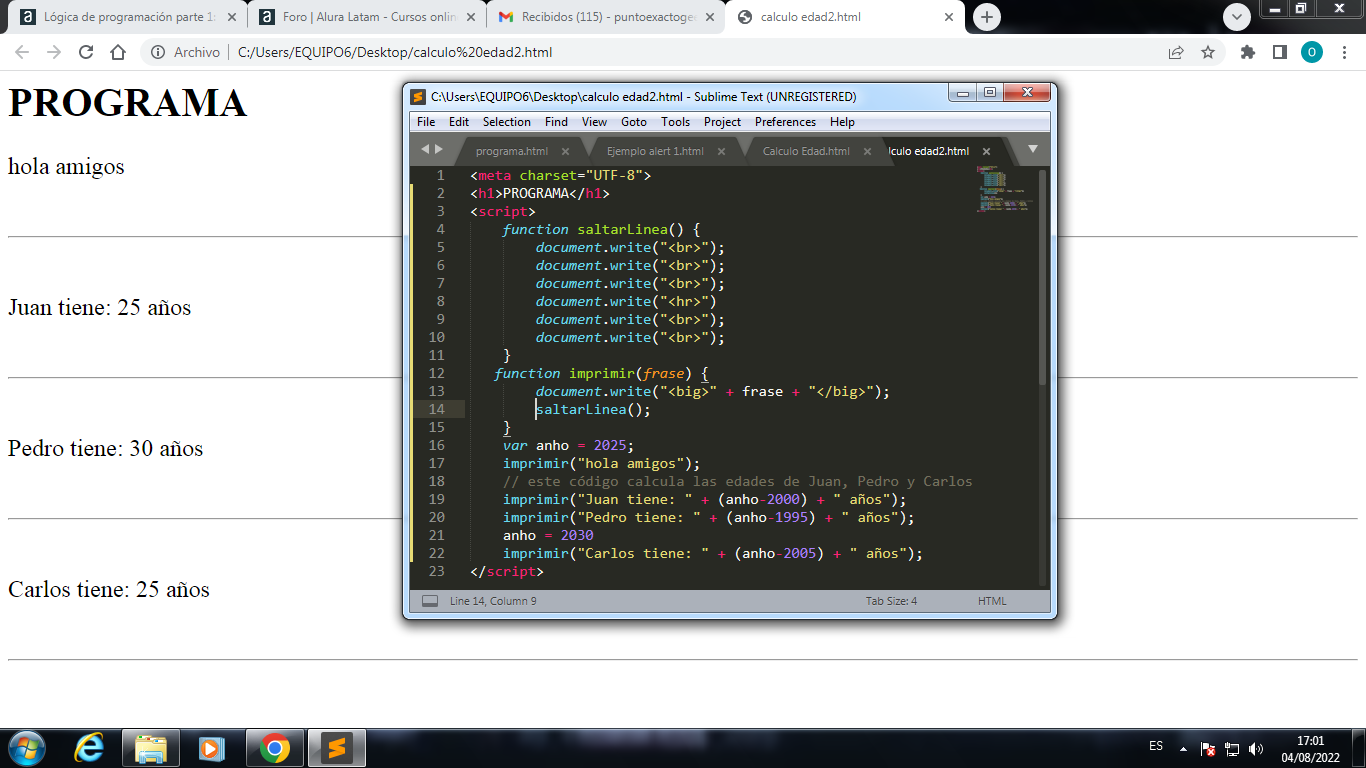
Task: Close the Gmail Recibidos tab
Action: (x=710, y=17)
